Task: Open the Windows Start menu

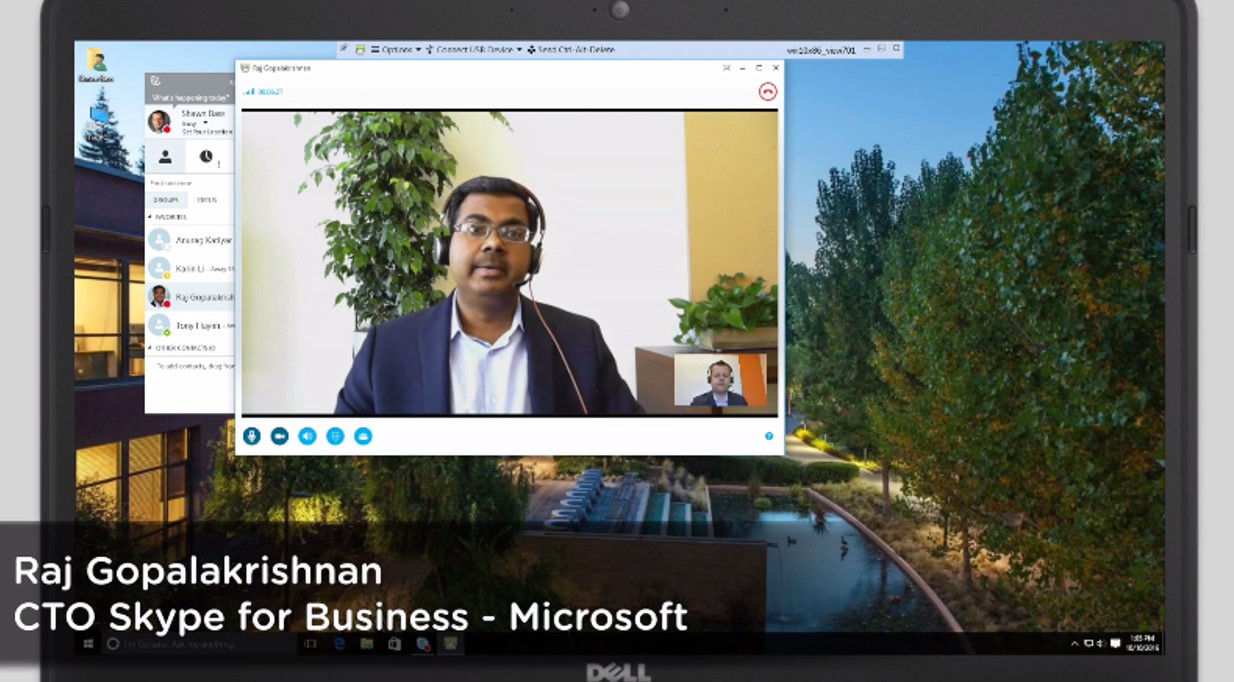Action: pyautogui.click(x=88, y=643)
